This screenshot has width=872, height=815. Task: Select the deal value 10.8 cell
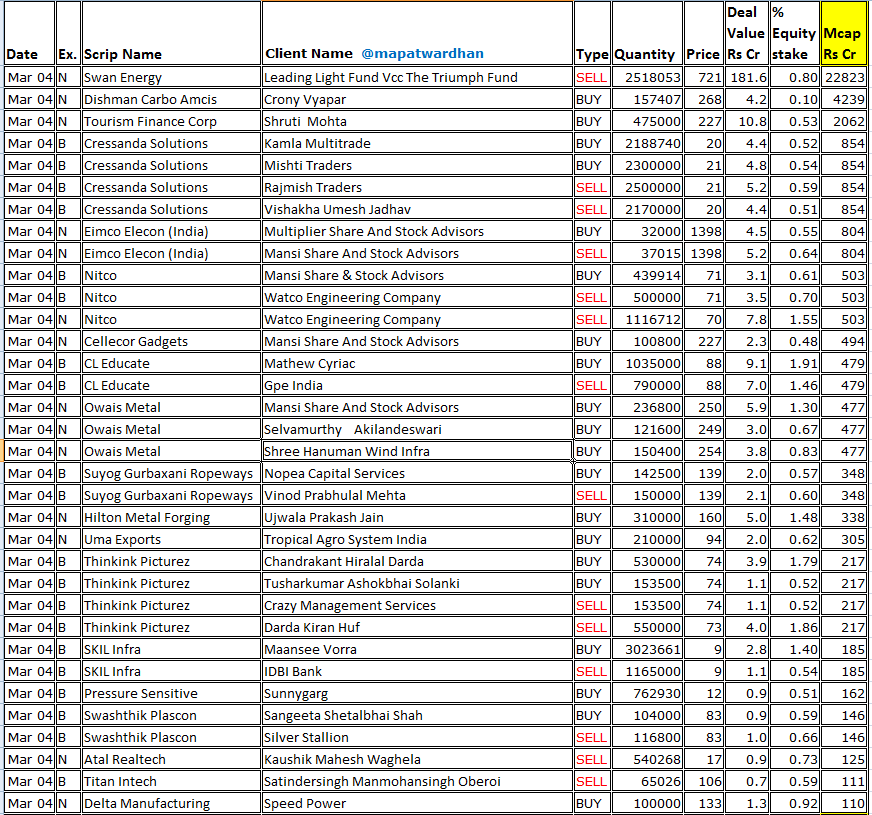746,121
